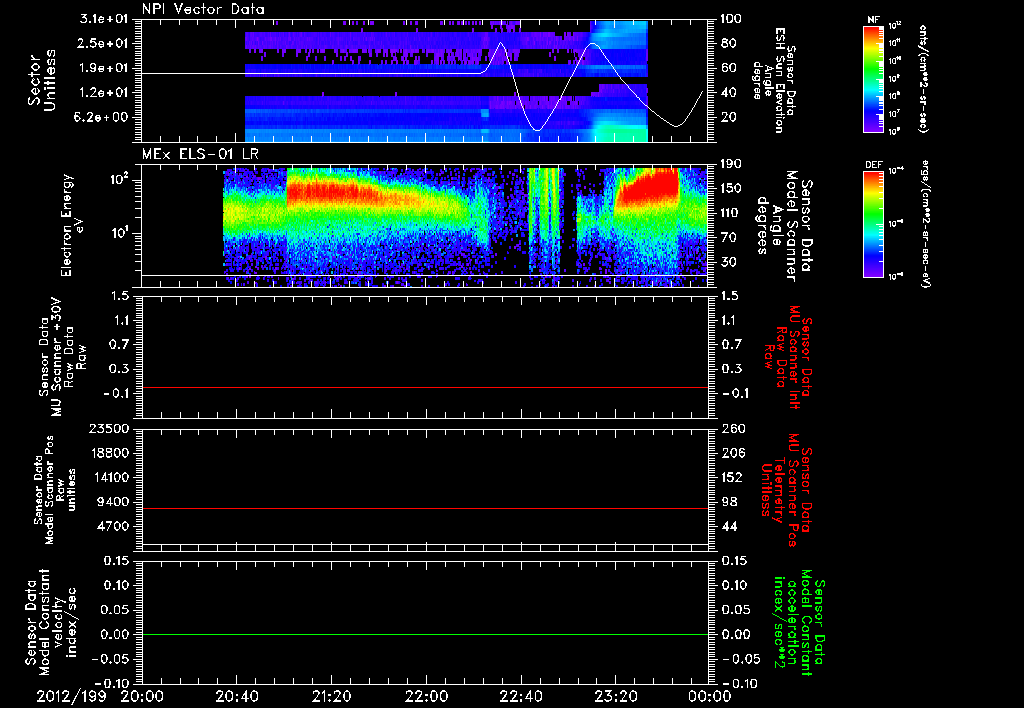Viewport: 1024px width, 708px height.
Task: Click the red 'MU Scanner Inh Raw Data' label
Action: tap(787, 357)
